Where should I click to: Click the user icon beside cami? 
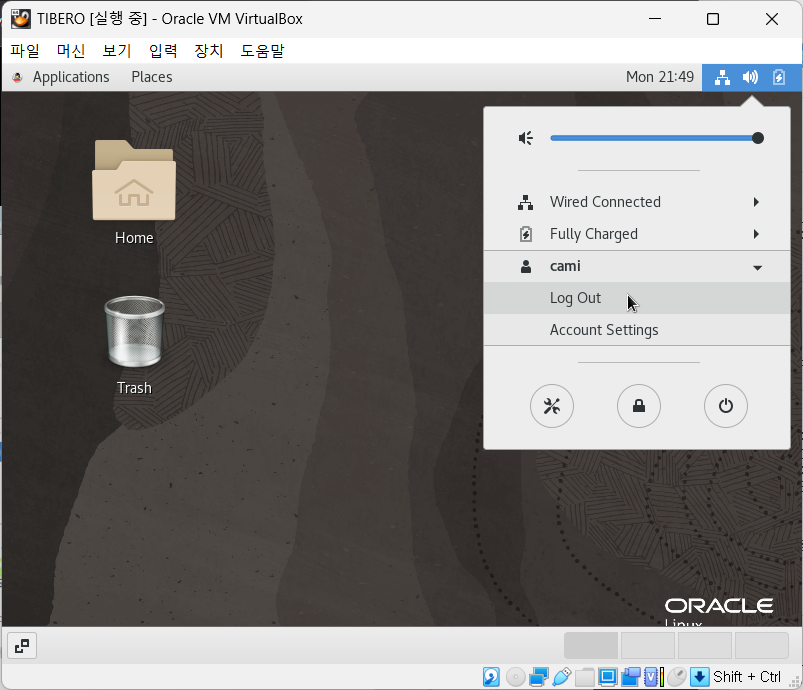point(525,266)
